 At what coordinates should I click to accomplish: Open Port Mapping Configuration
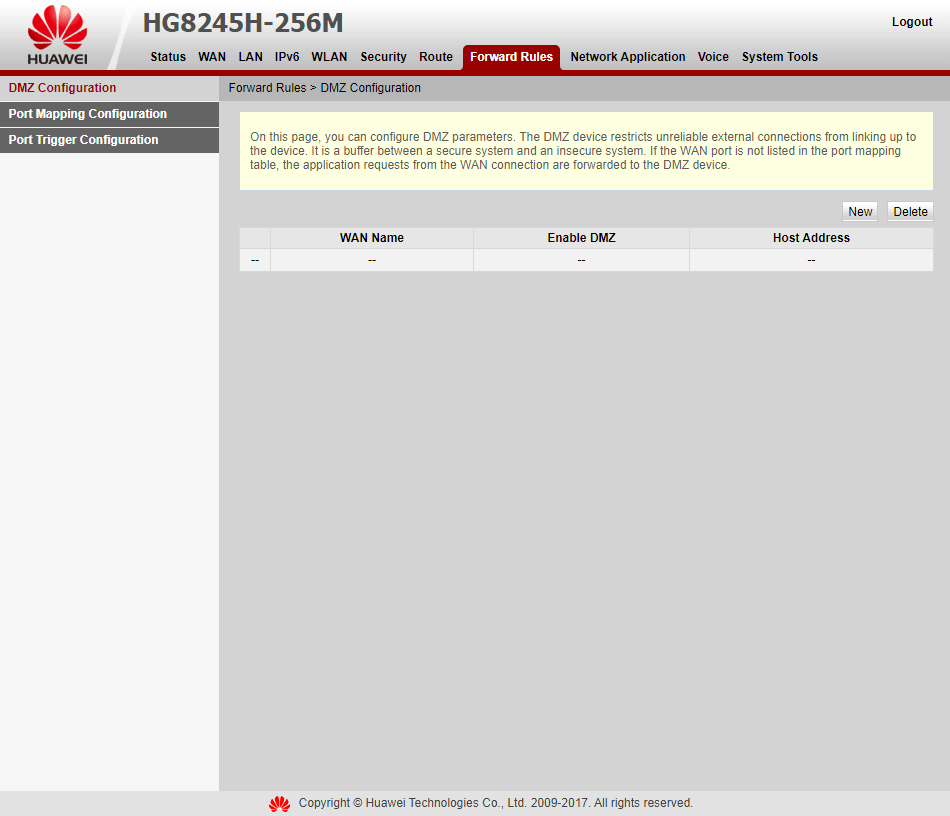87,114
